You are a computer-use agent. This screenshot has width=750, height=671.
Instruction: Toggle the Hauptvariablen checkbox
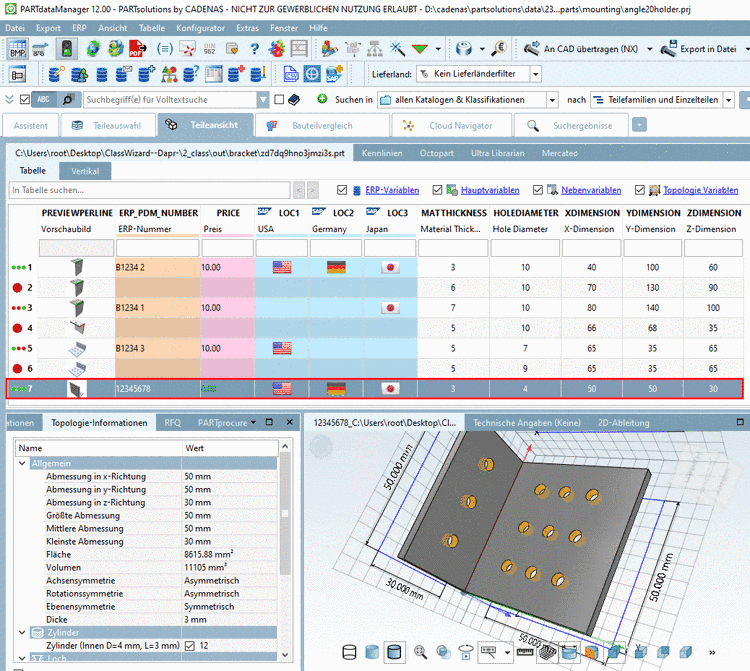coord(437,190)
